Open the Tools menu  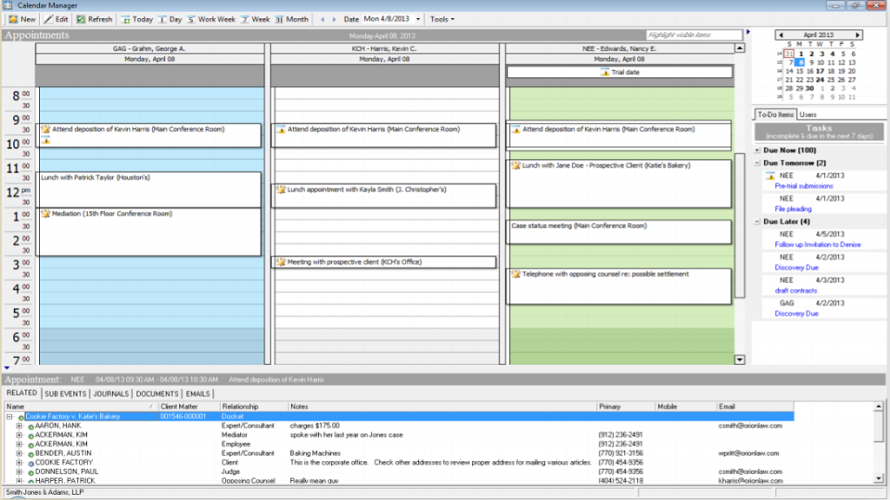click(x=442, y=19)
